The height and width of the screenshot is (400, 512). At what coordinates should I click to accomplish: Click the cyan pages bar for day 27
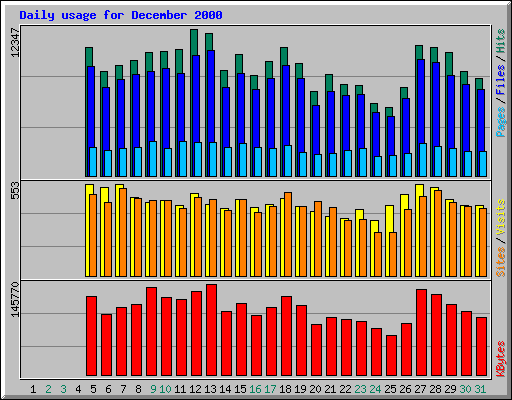tap(423, 160)
